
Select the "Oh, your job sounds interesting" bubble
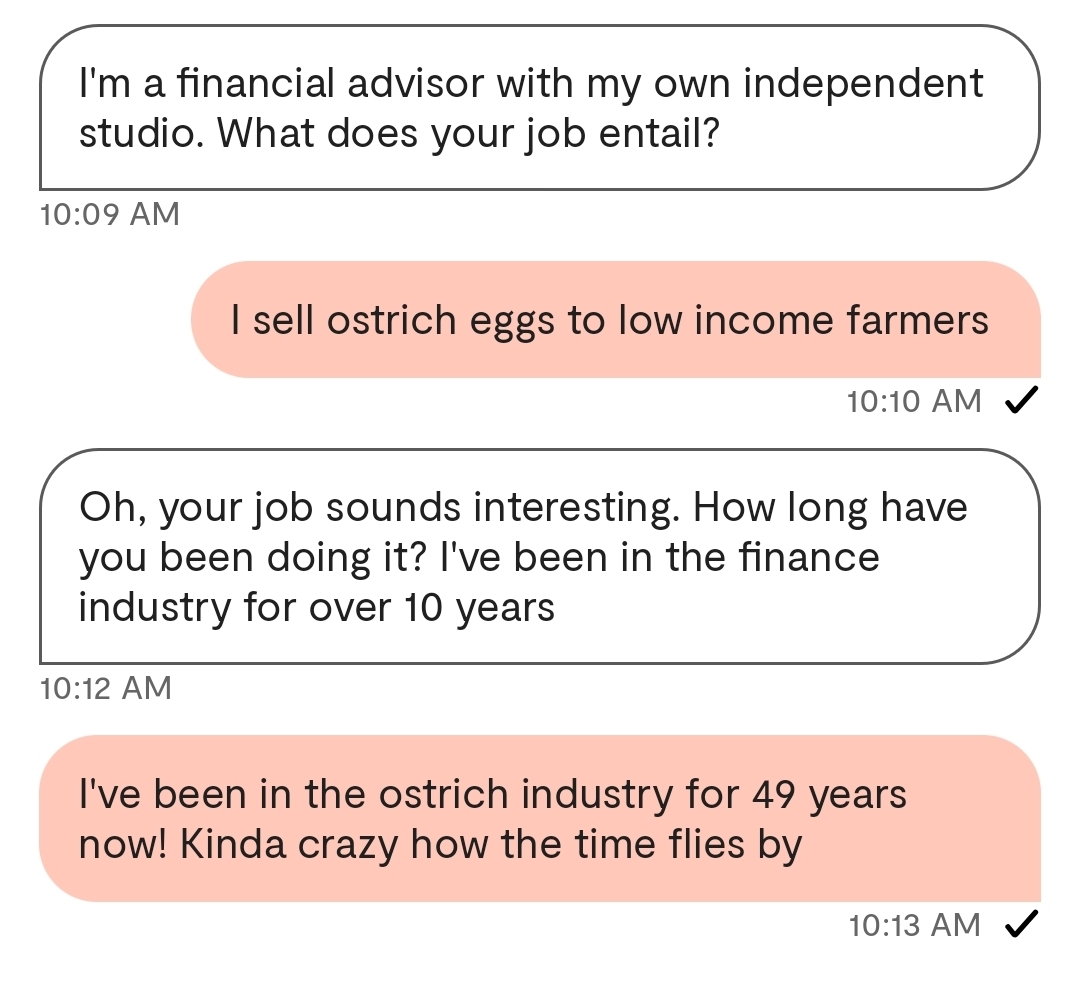pyautogui.click(x=540, y=557)
